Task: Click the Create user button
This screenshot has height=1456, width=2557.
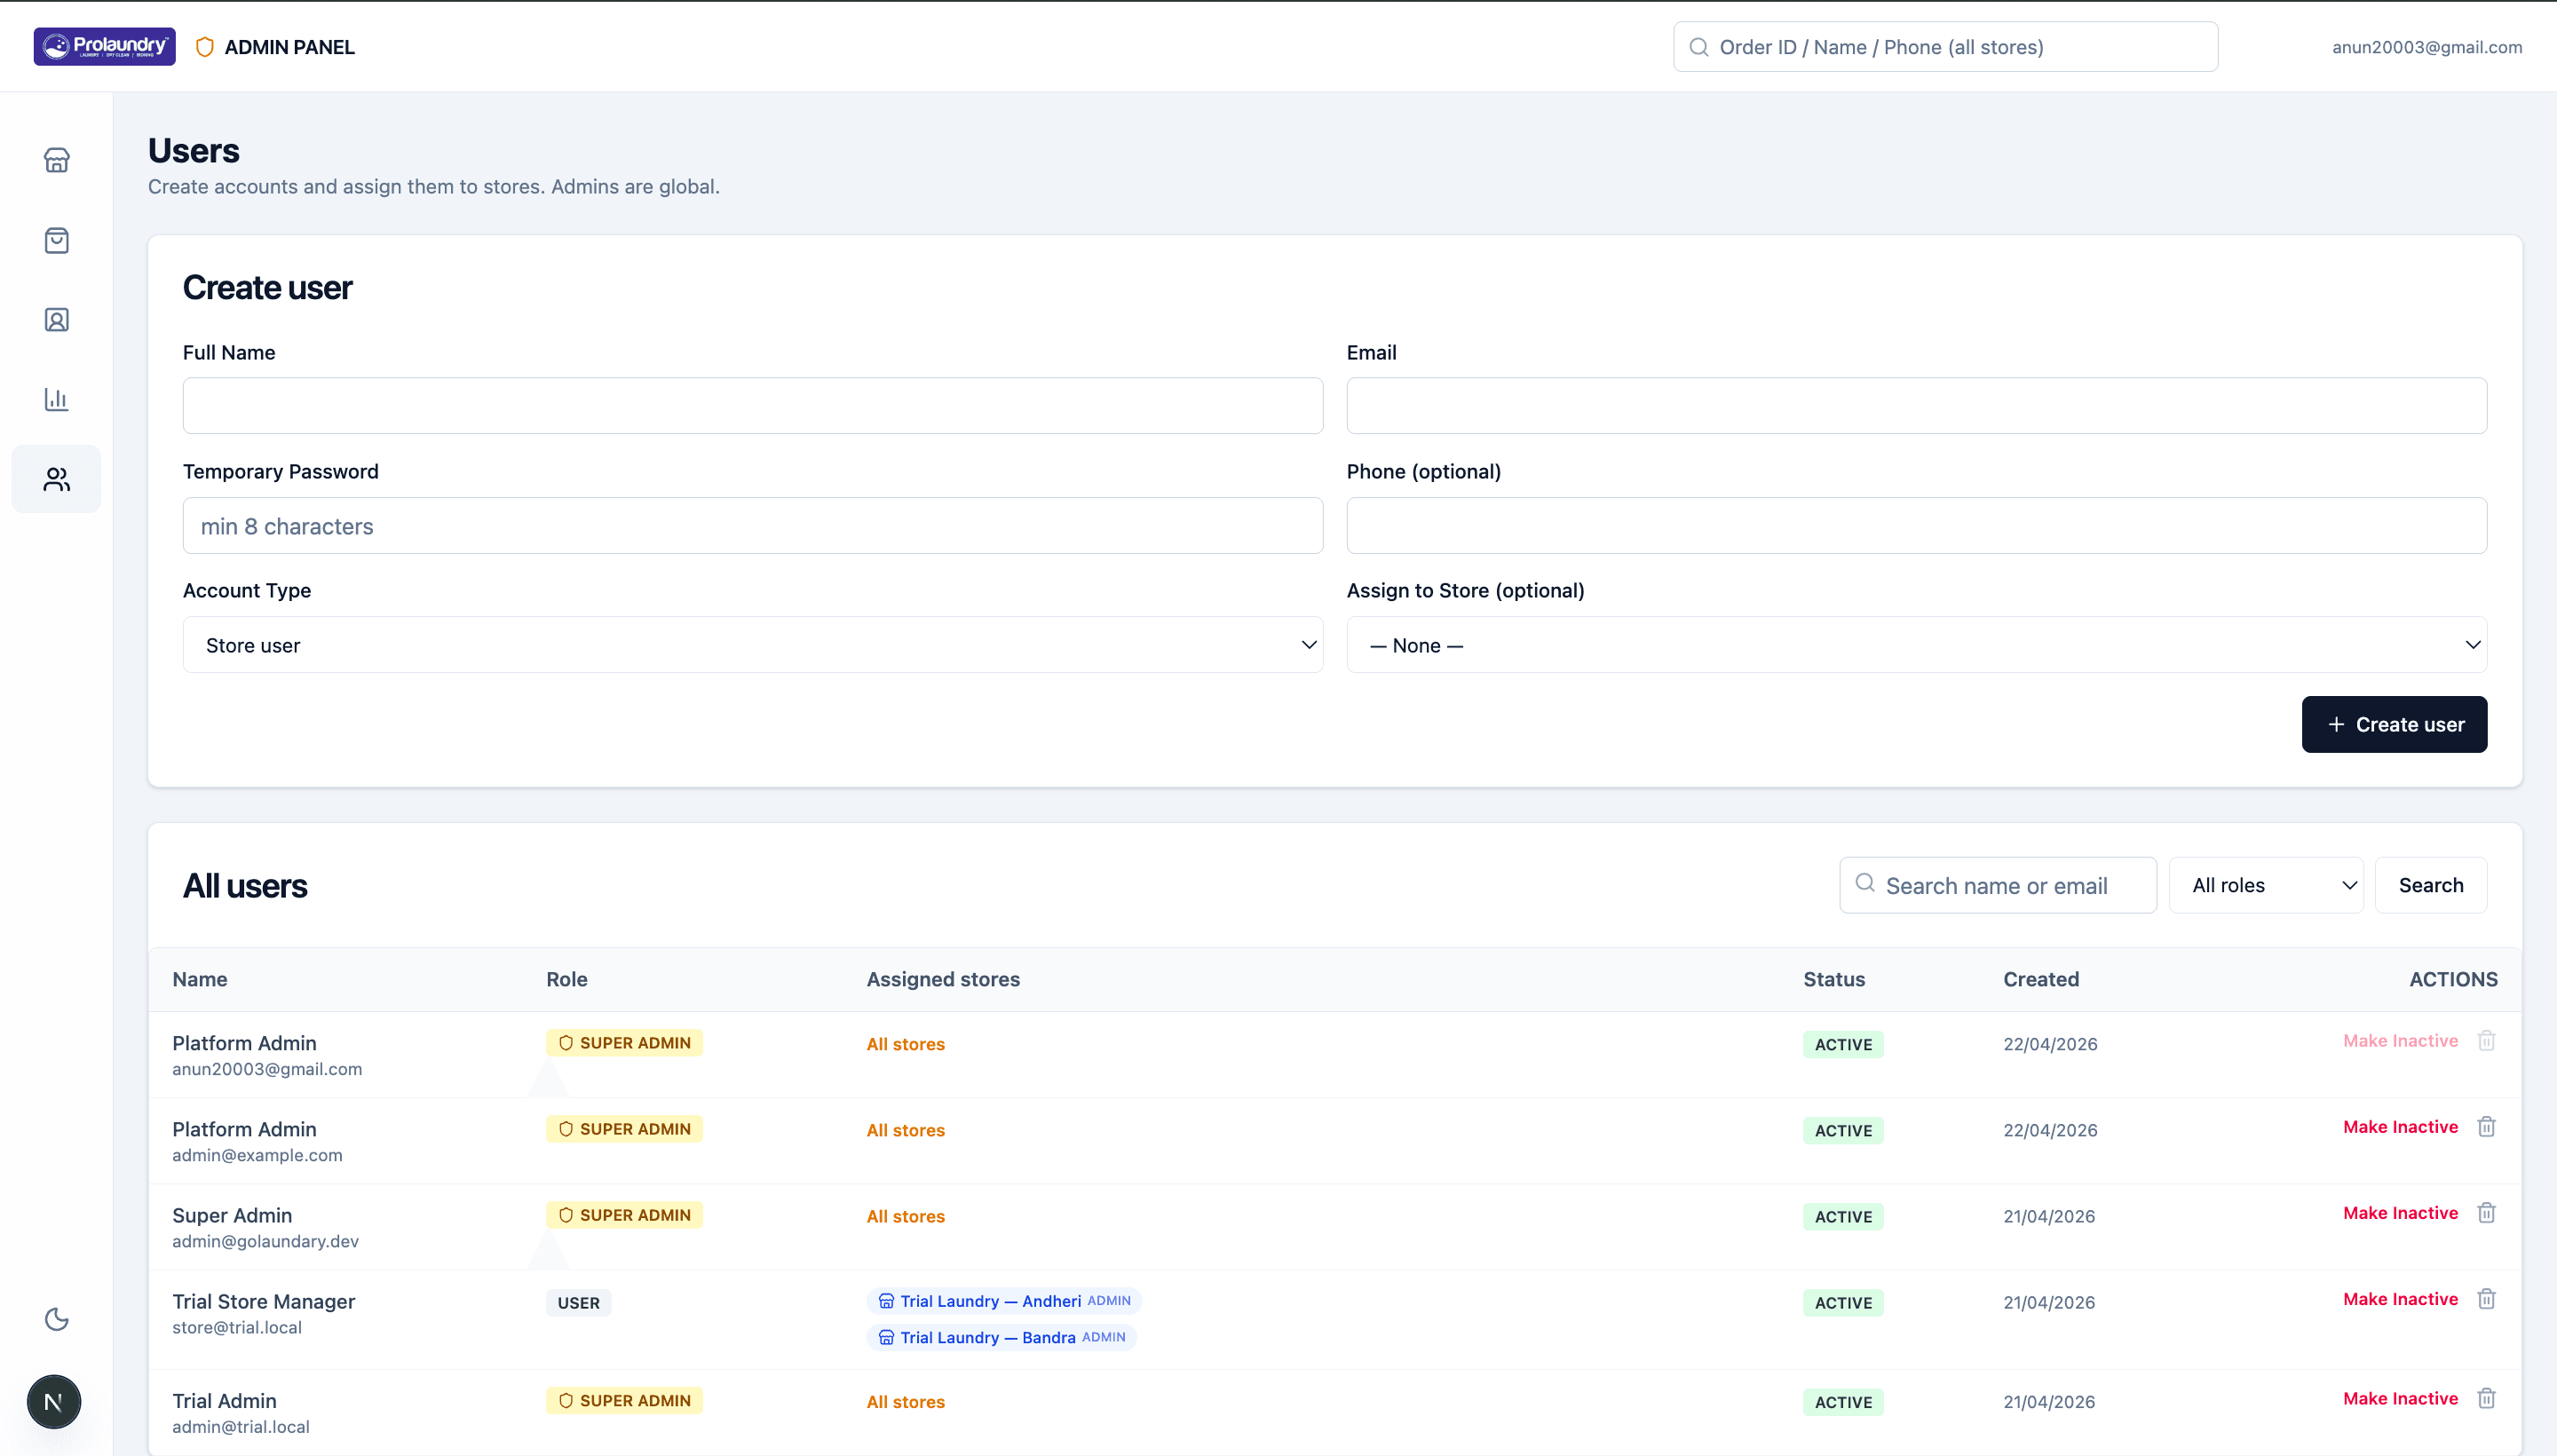Action: click(2394, 724)
